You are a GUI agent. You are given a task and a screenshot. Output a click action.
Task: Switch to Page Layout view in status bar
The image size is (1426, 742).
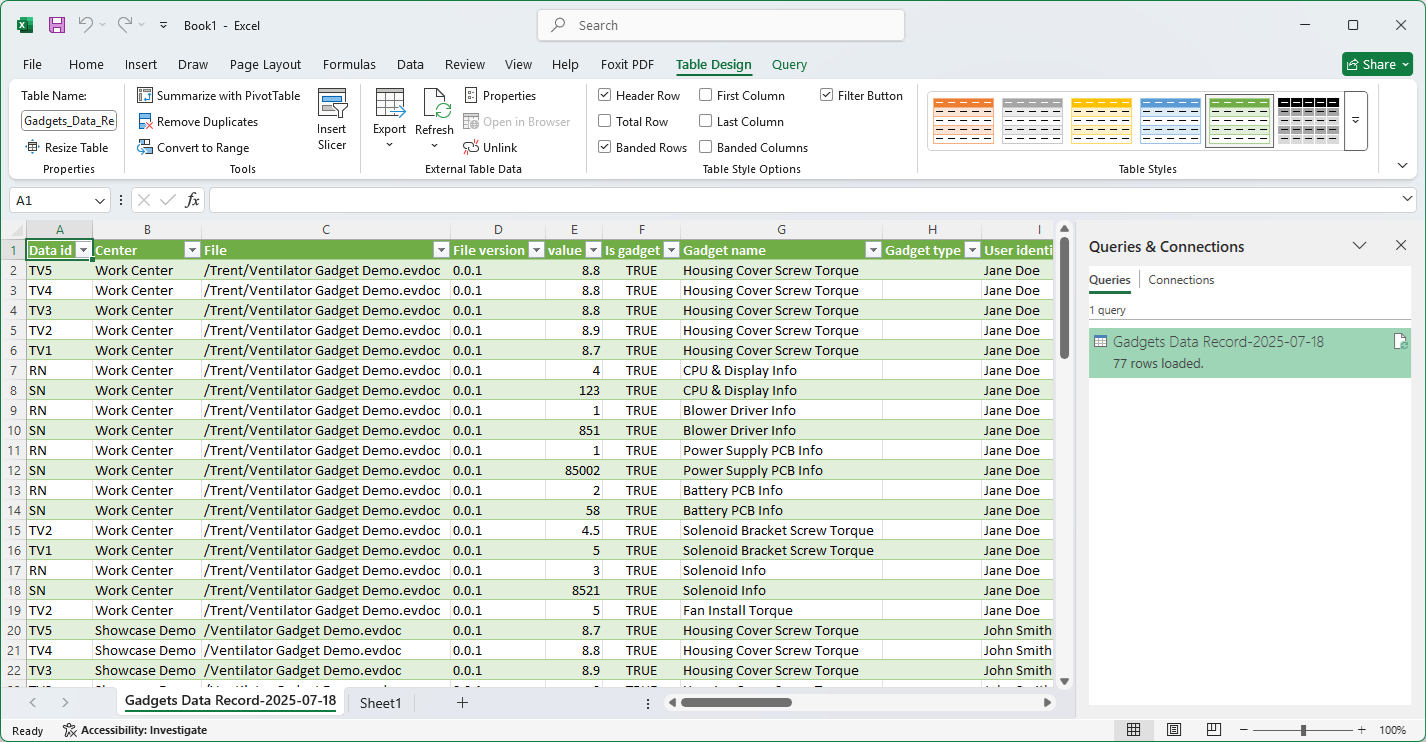(x=1174, y=730)
